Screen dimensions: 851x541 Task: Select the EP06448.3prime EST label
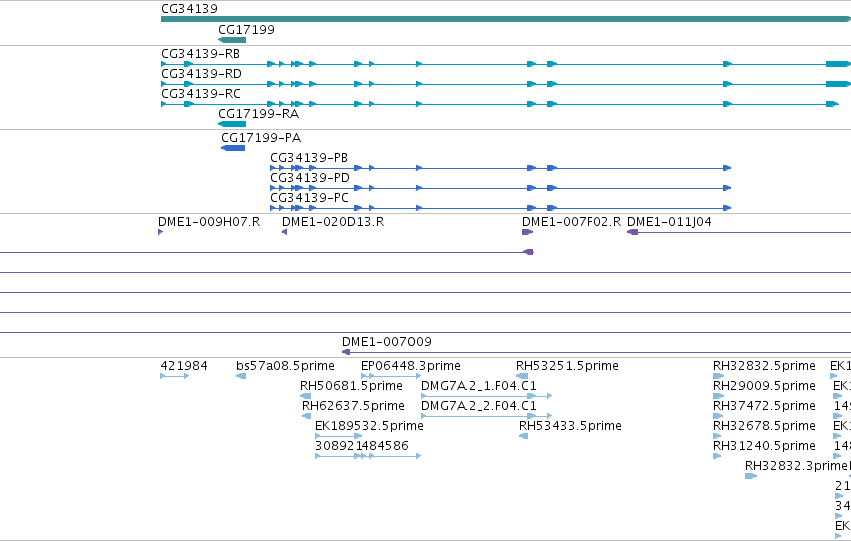(x=411, y=366)
